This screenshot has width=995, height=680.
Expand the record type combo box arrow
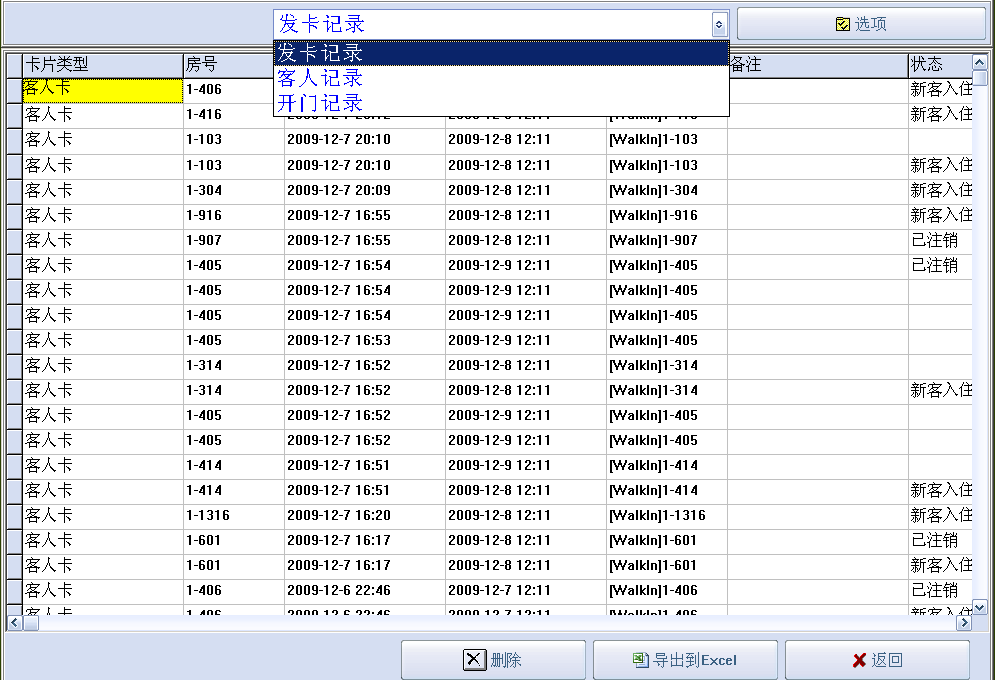click(x=719, y=25)
